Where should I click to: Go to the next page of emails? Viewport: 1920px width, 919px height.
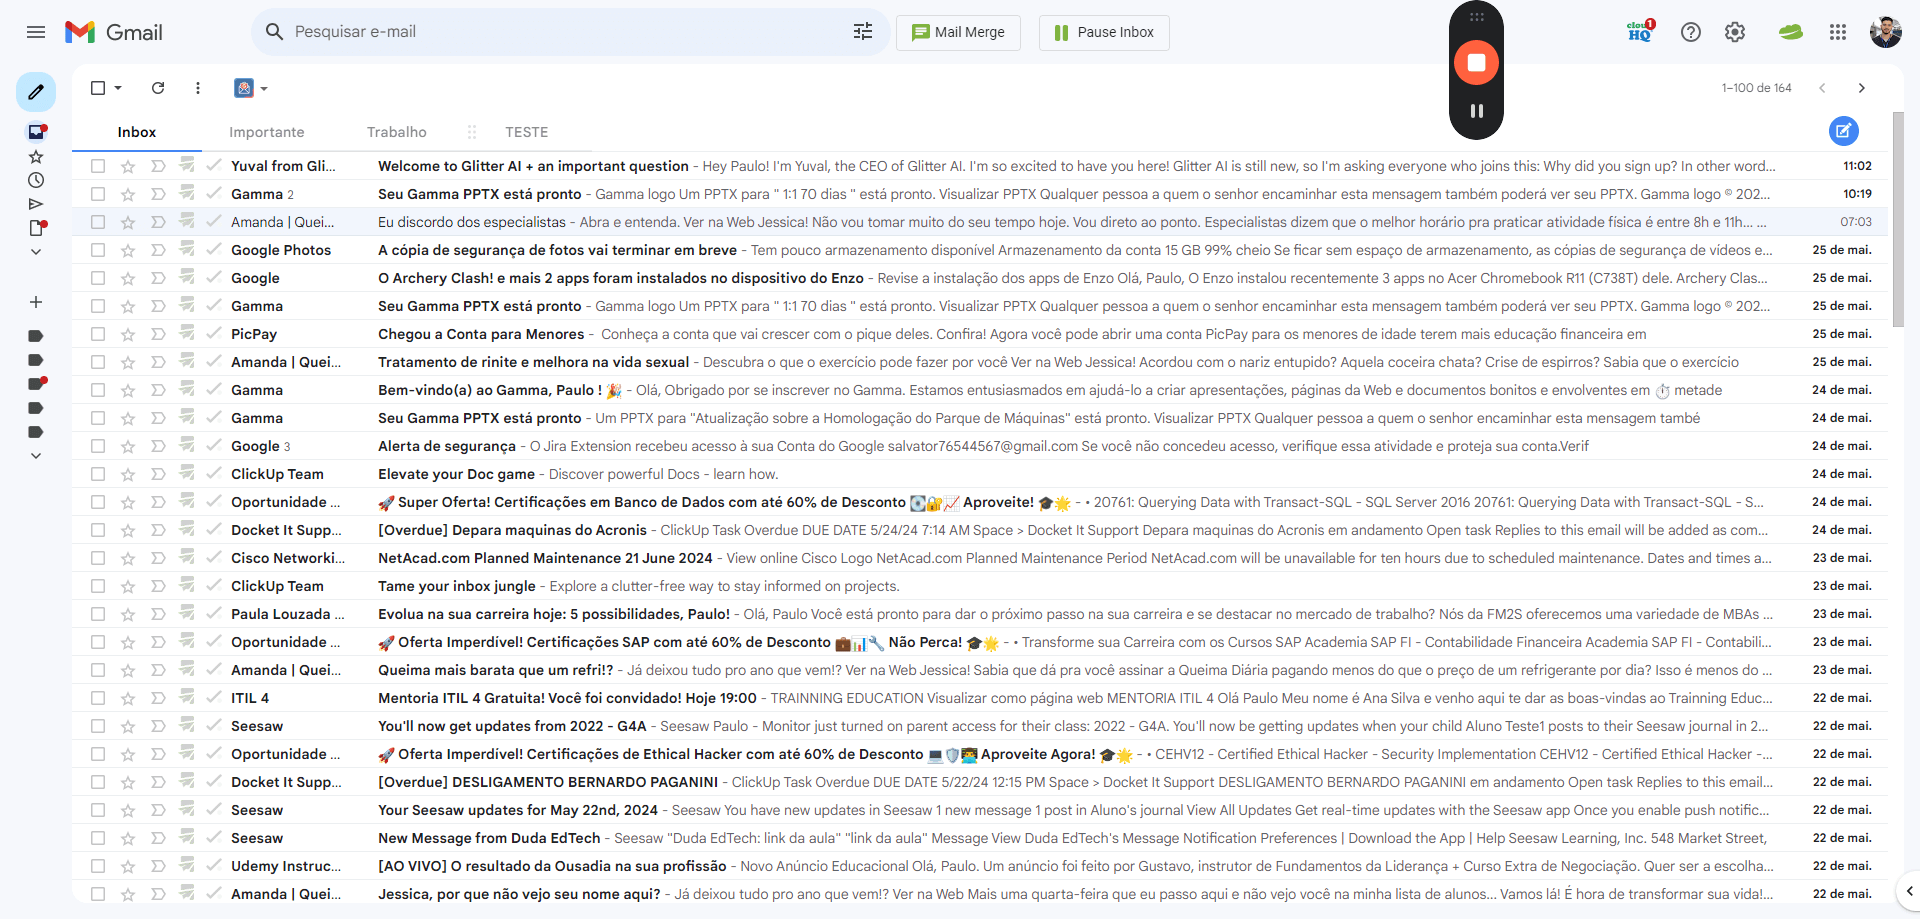click(x=1862, y=88)
